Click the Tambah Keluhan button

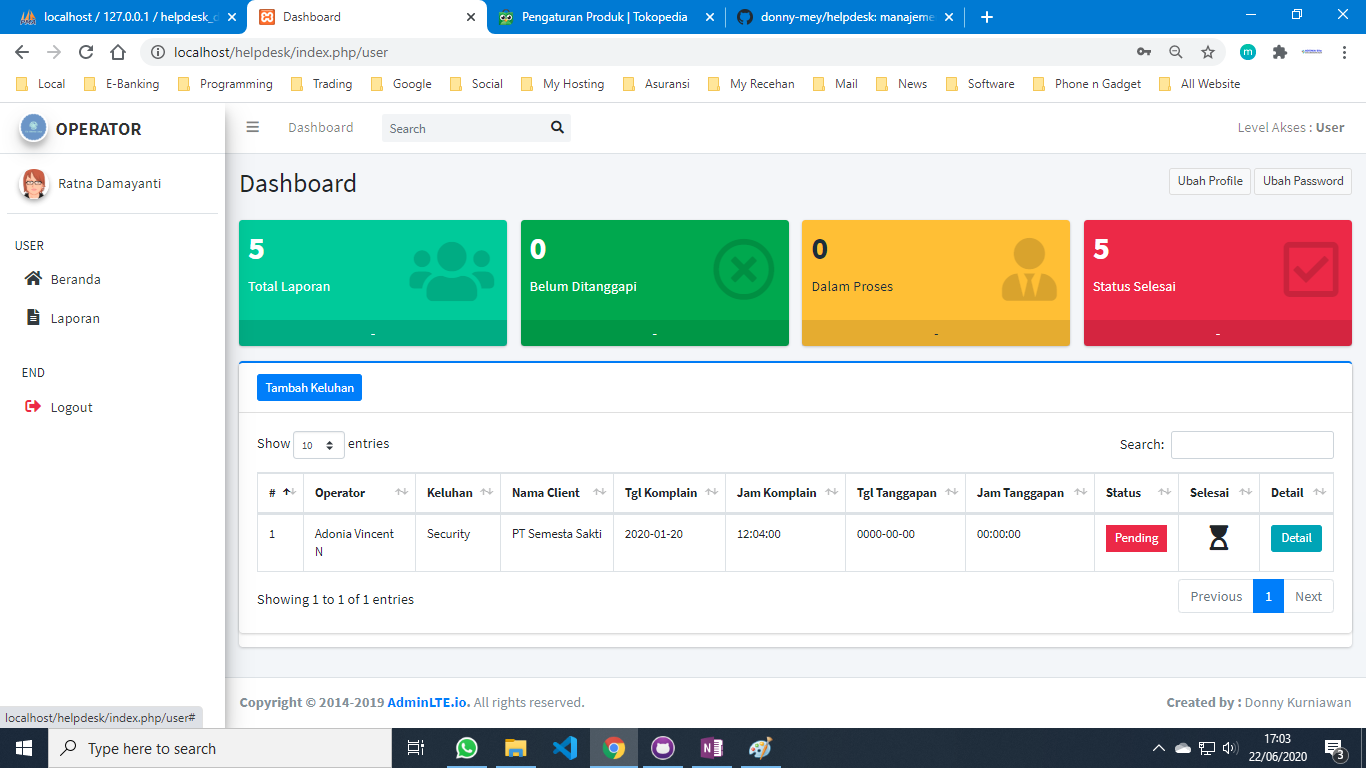pos(309,388)
